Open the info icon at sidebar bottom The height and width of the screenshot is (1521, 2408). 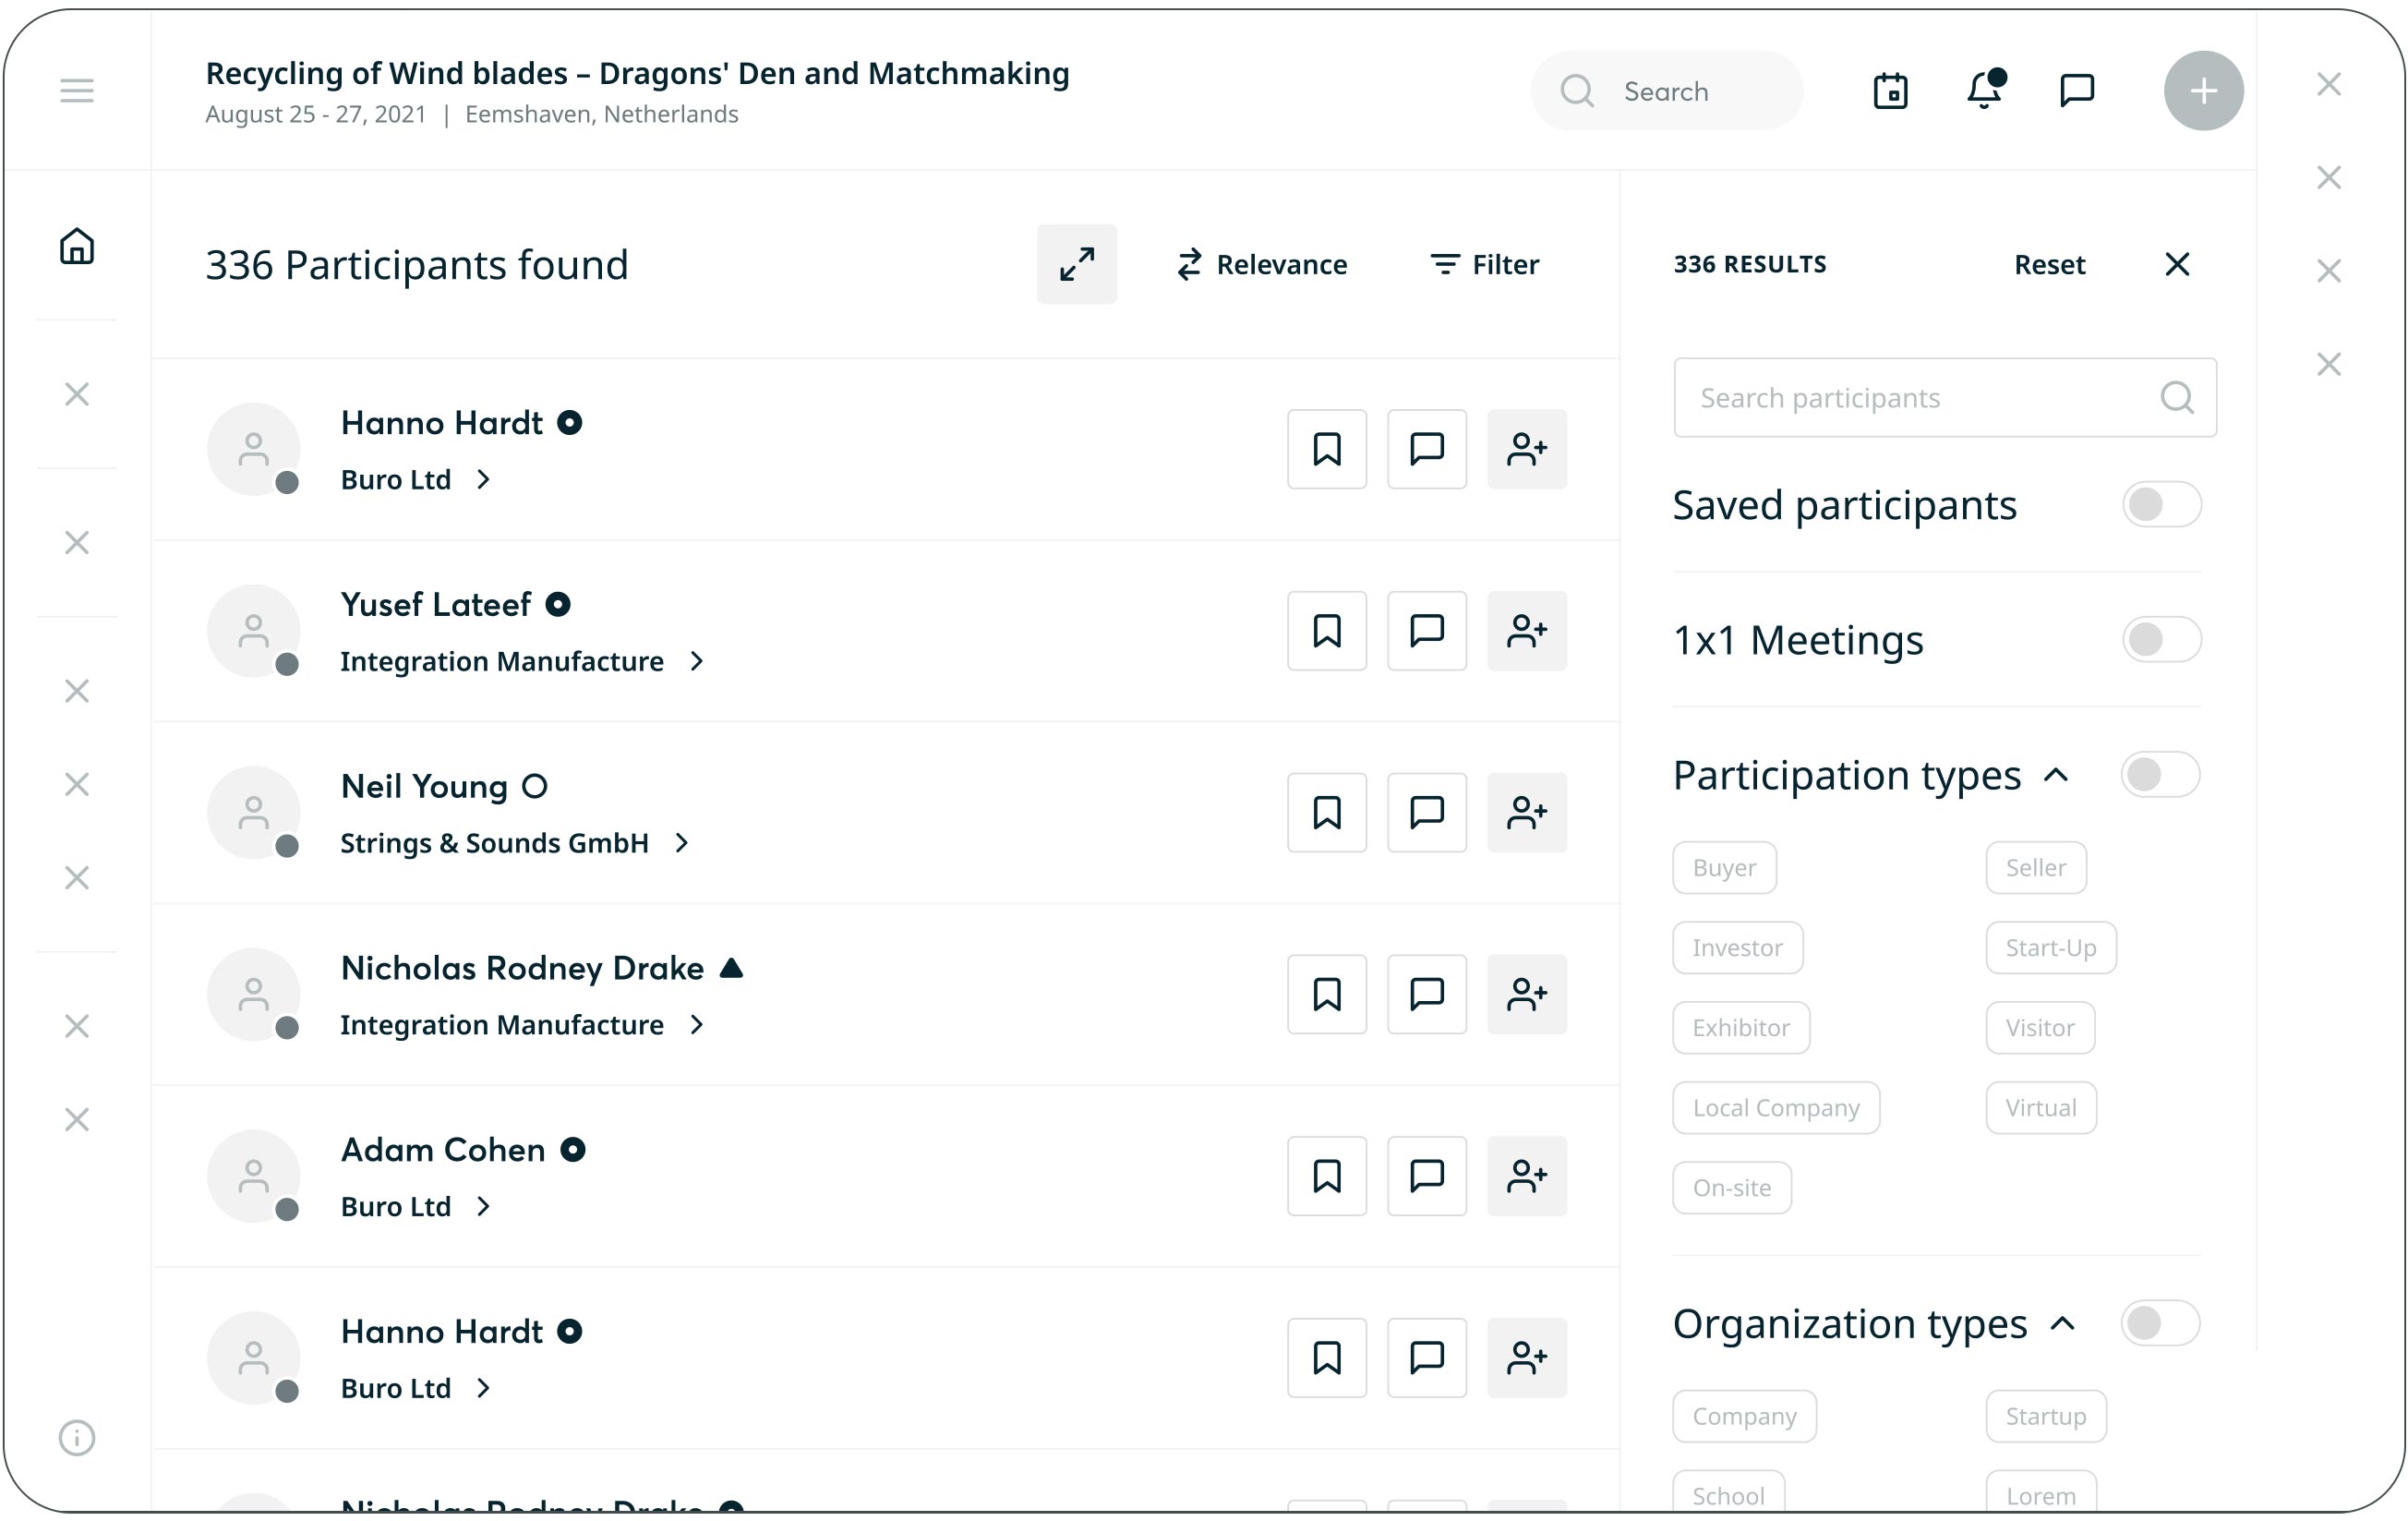click(x=76, y=1437)
